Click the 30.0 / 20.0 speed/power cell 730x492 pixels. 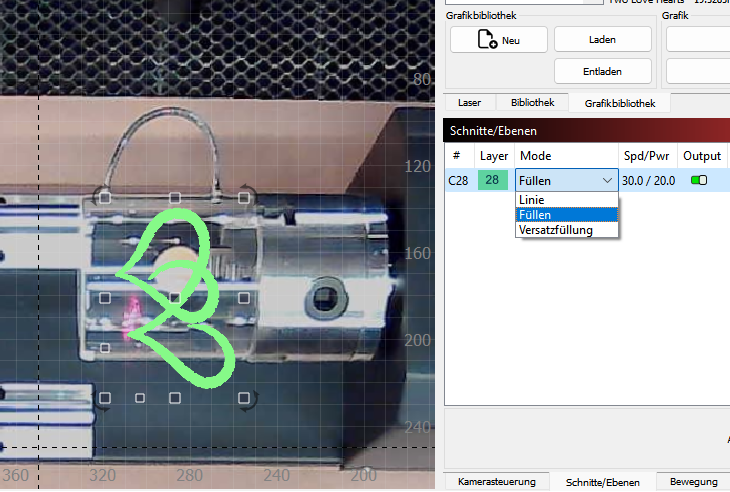point(646,181)
